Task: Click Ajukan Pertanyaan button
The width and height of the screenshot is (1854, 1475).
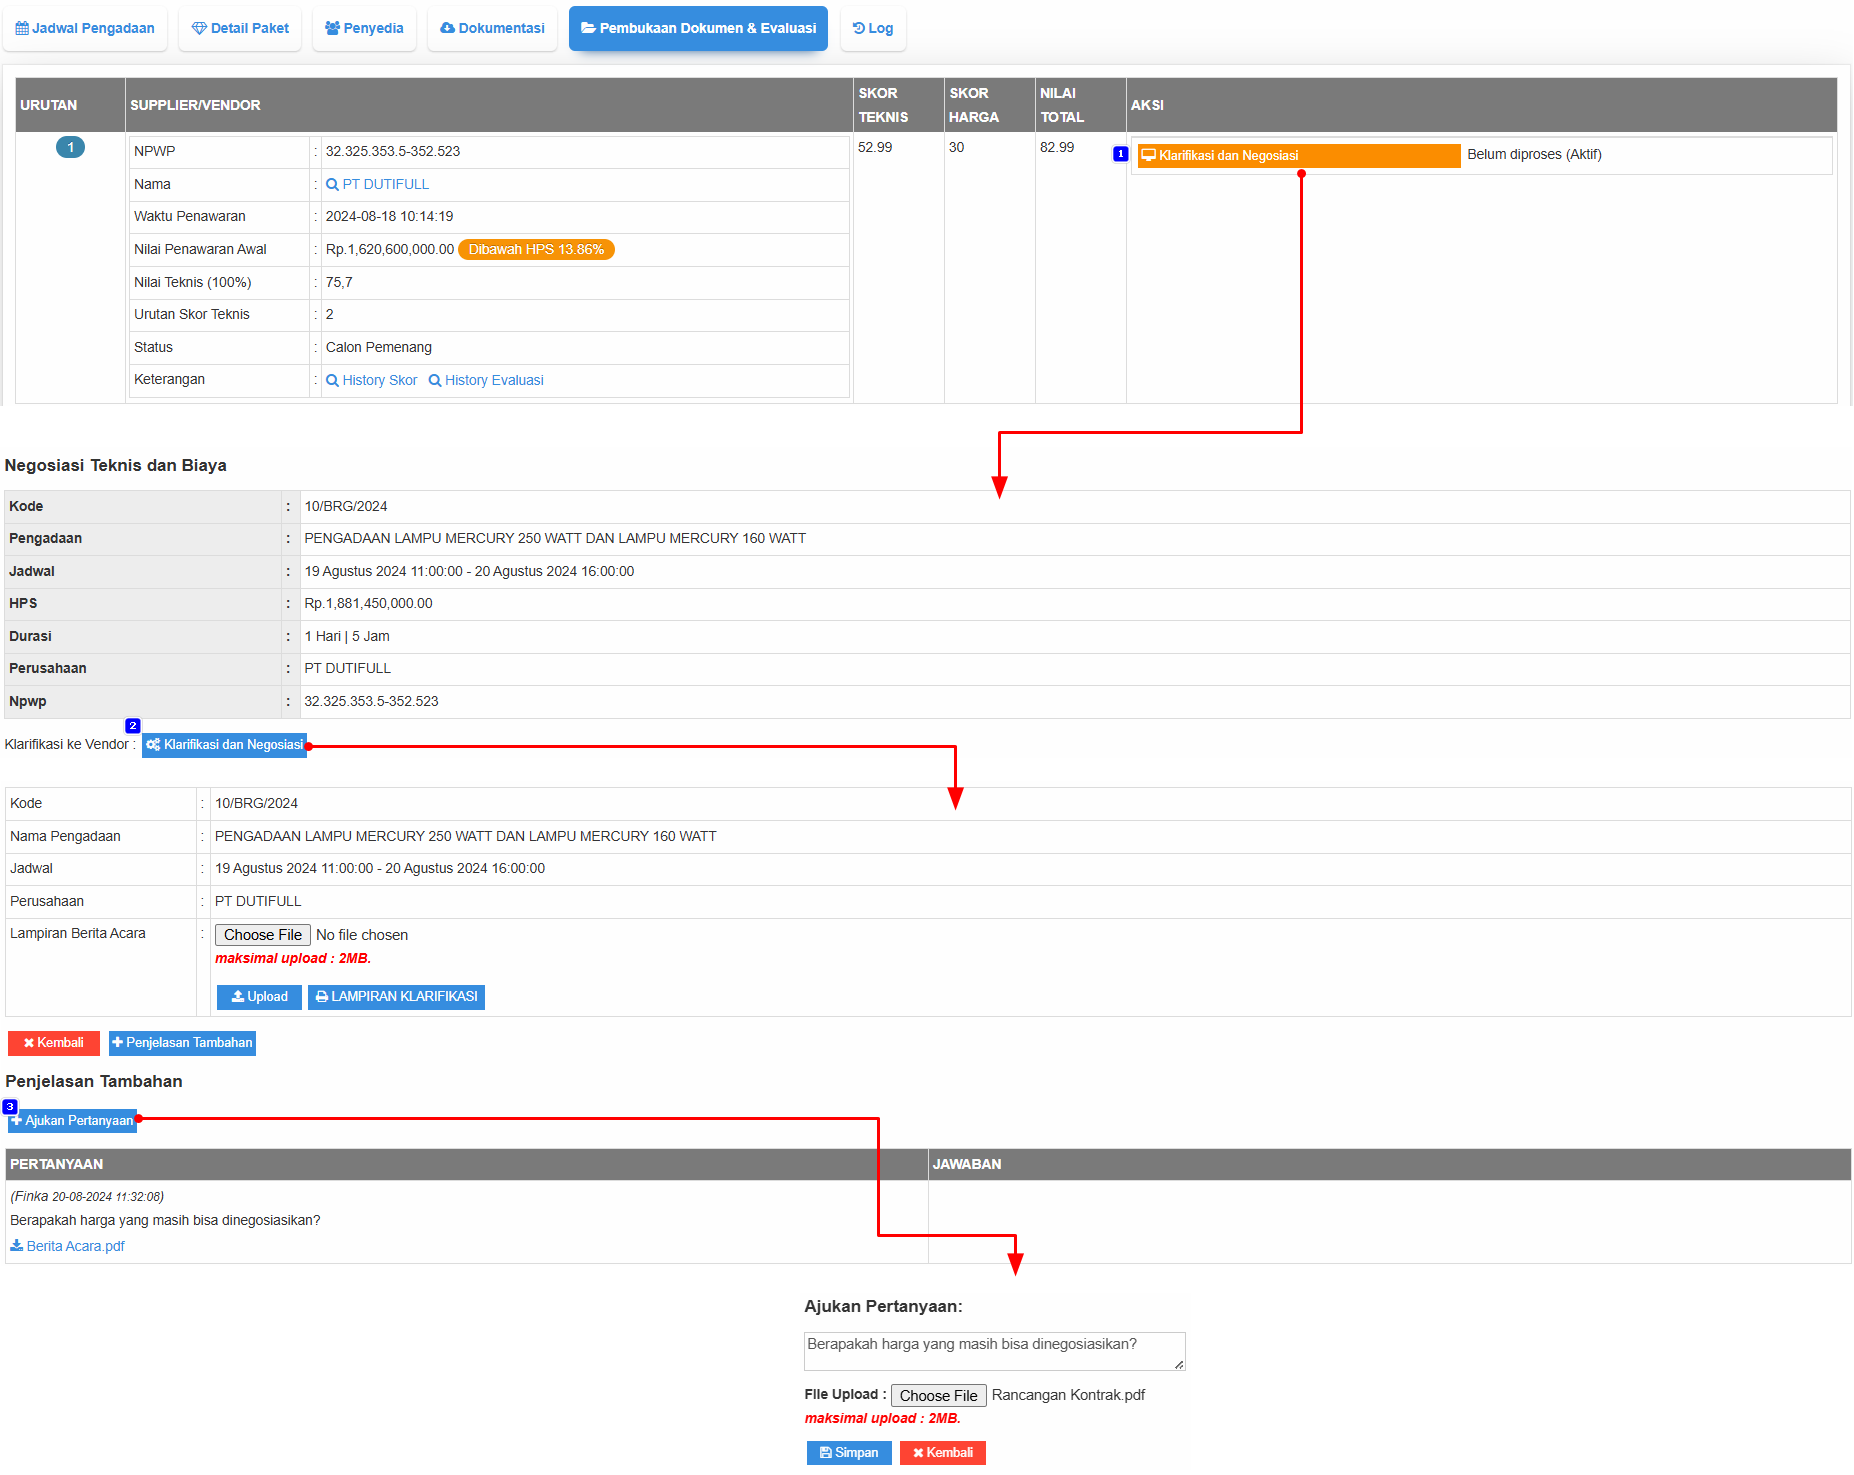Action: pyautogui.click(x=72, y=1121)
